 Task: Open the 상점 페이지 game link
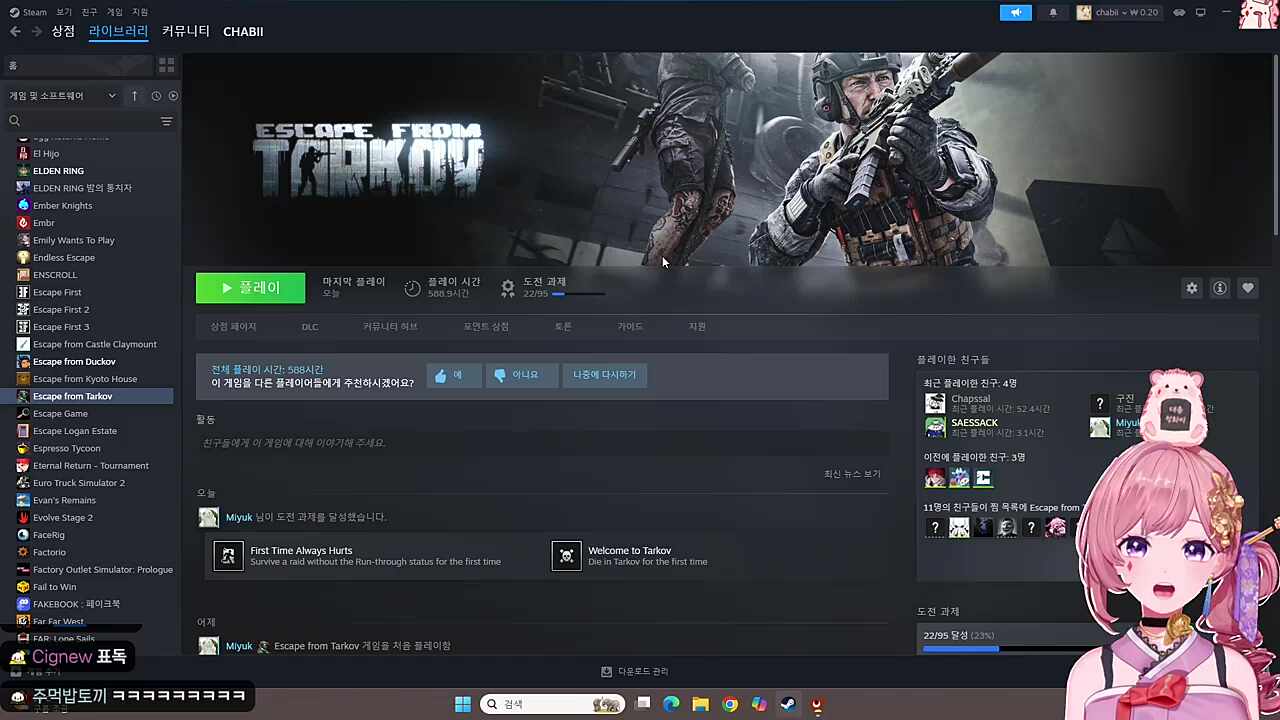point(233,327)
